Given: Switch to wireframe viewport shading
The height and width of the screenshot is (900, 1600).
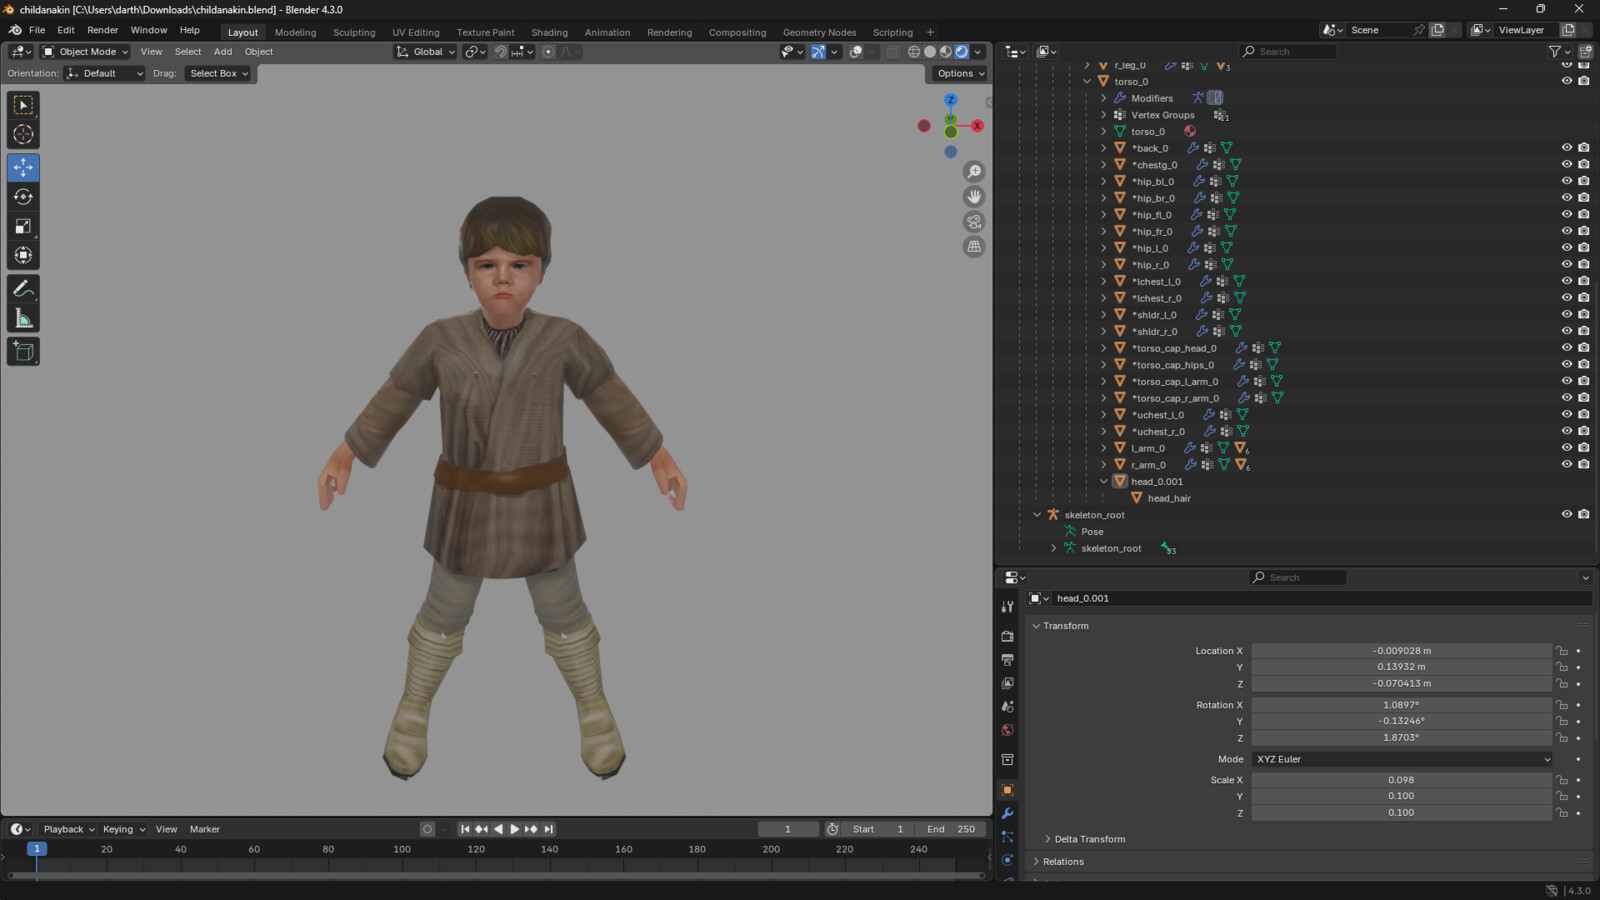Looking at the screenshot, I should pos(913,52).
